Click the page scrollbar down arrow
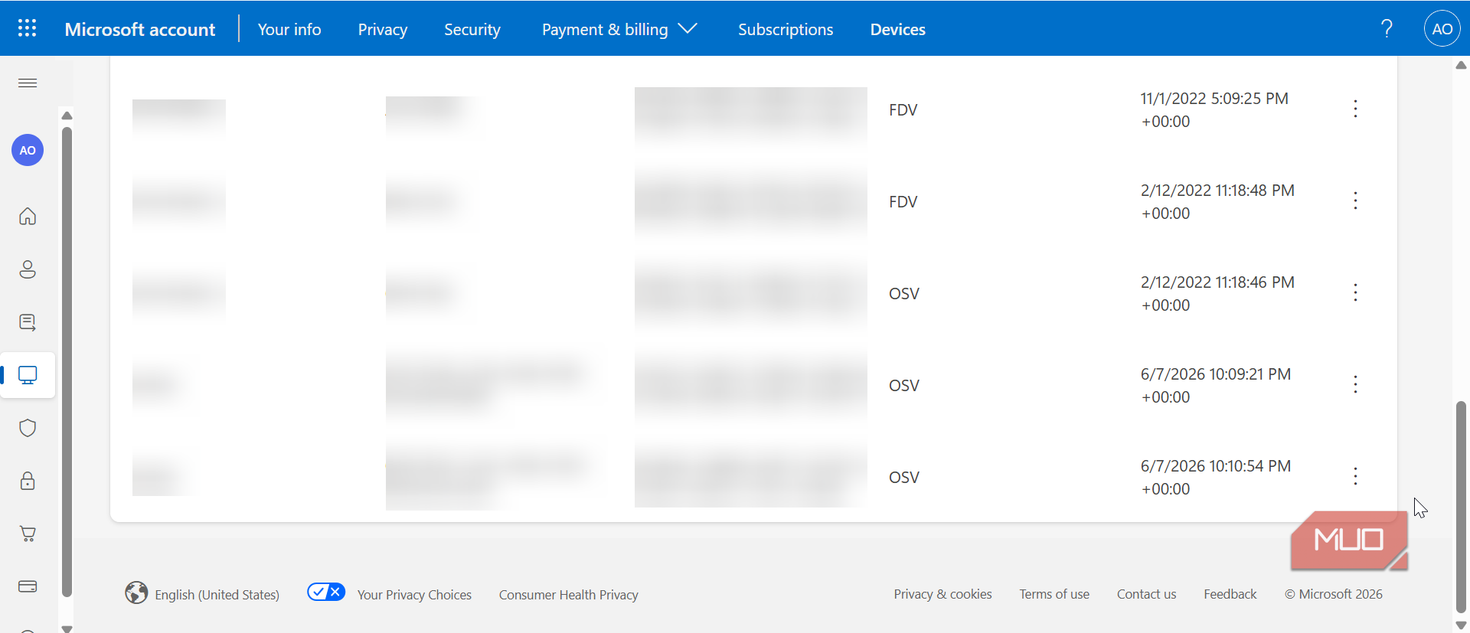The image size is (1470, 633). [x=1461, y=625]
